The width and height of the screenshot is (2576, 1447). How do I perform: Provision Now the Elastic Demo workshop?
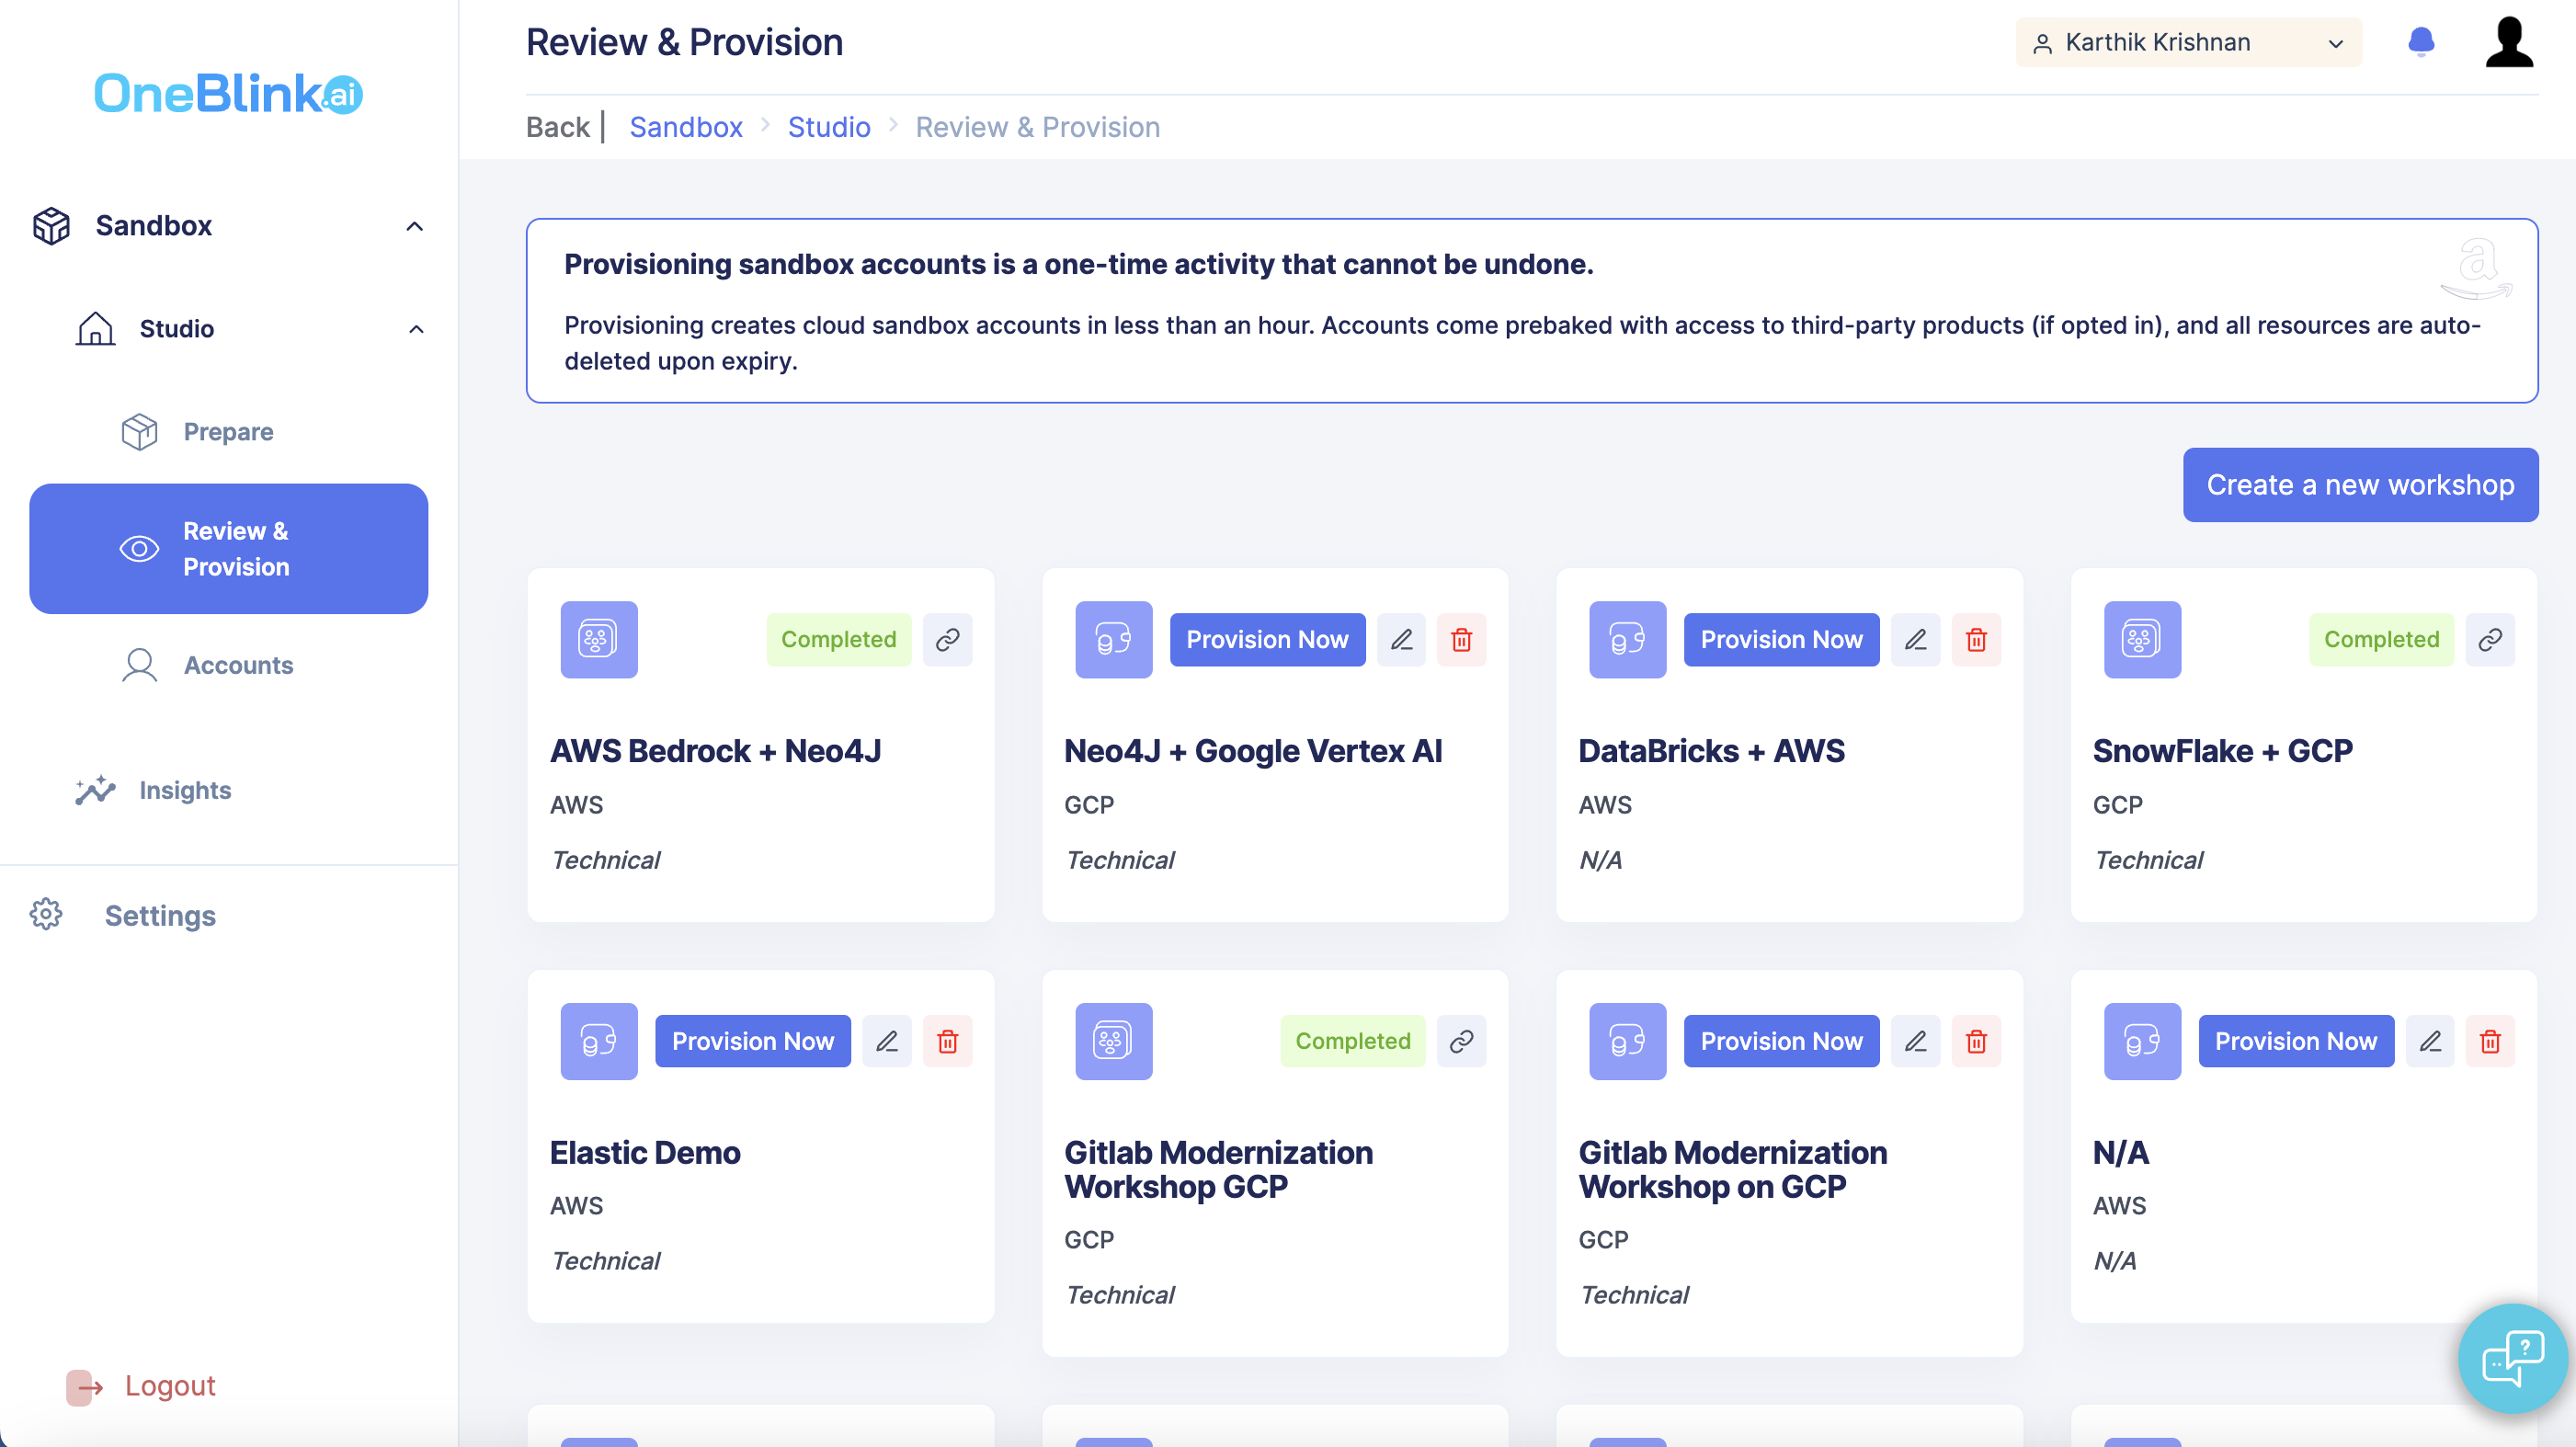753,1041
